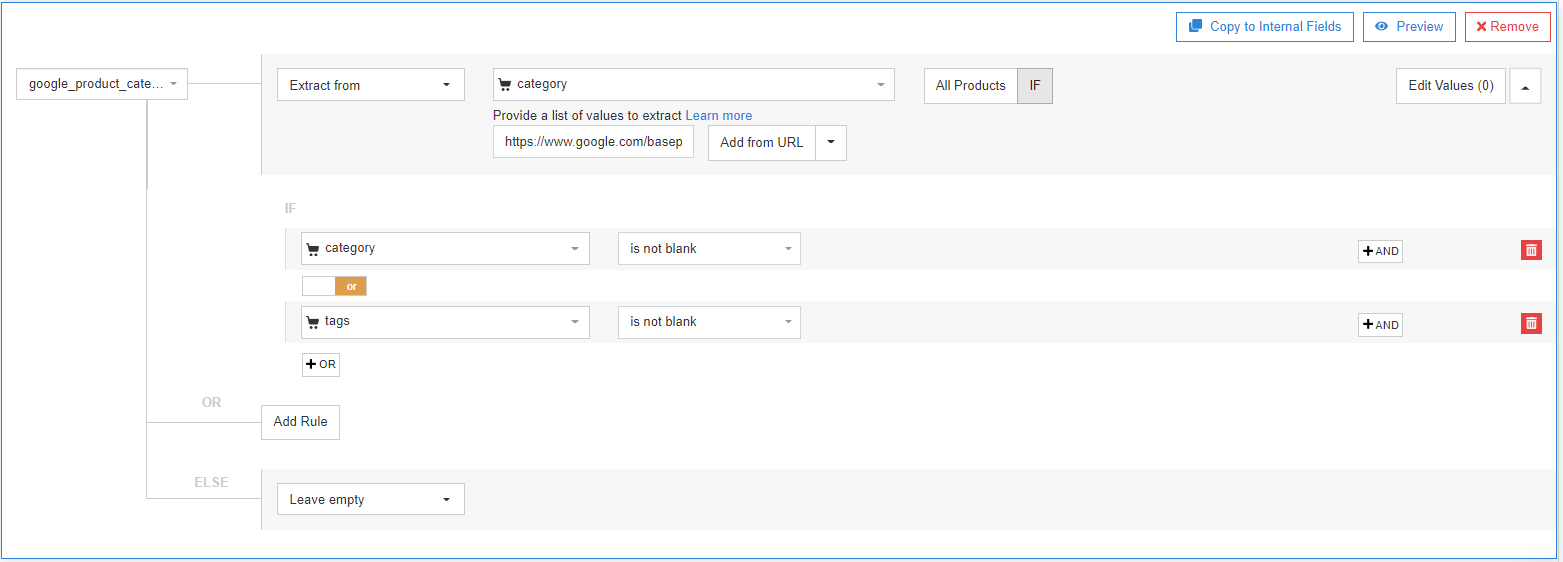1563x562 pixels.
Task: Click the Add Rule button
Action: click(x=300, y=422)
